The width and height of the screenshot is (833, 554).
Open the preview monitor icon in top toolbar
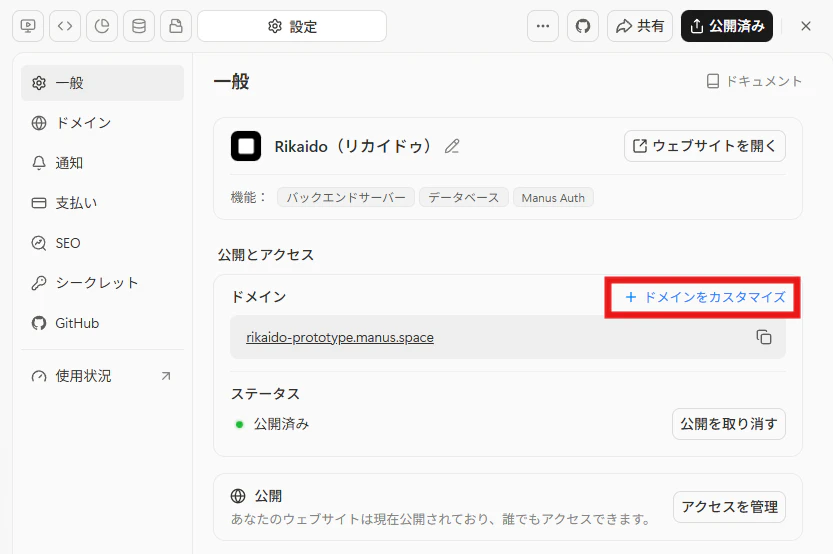pos(28,26)
